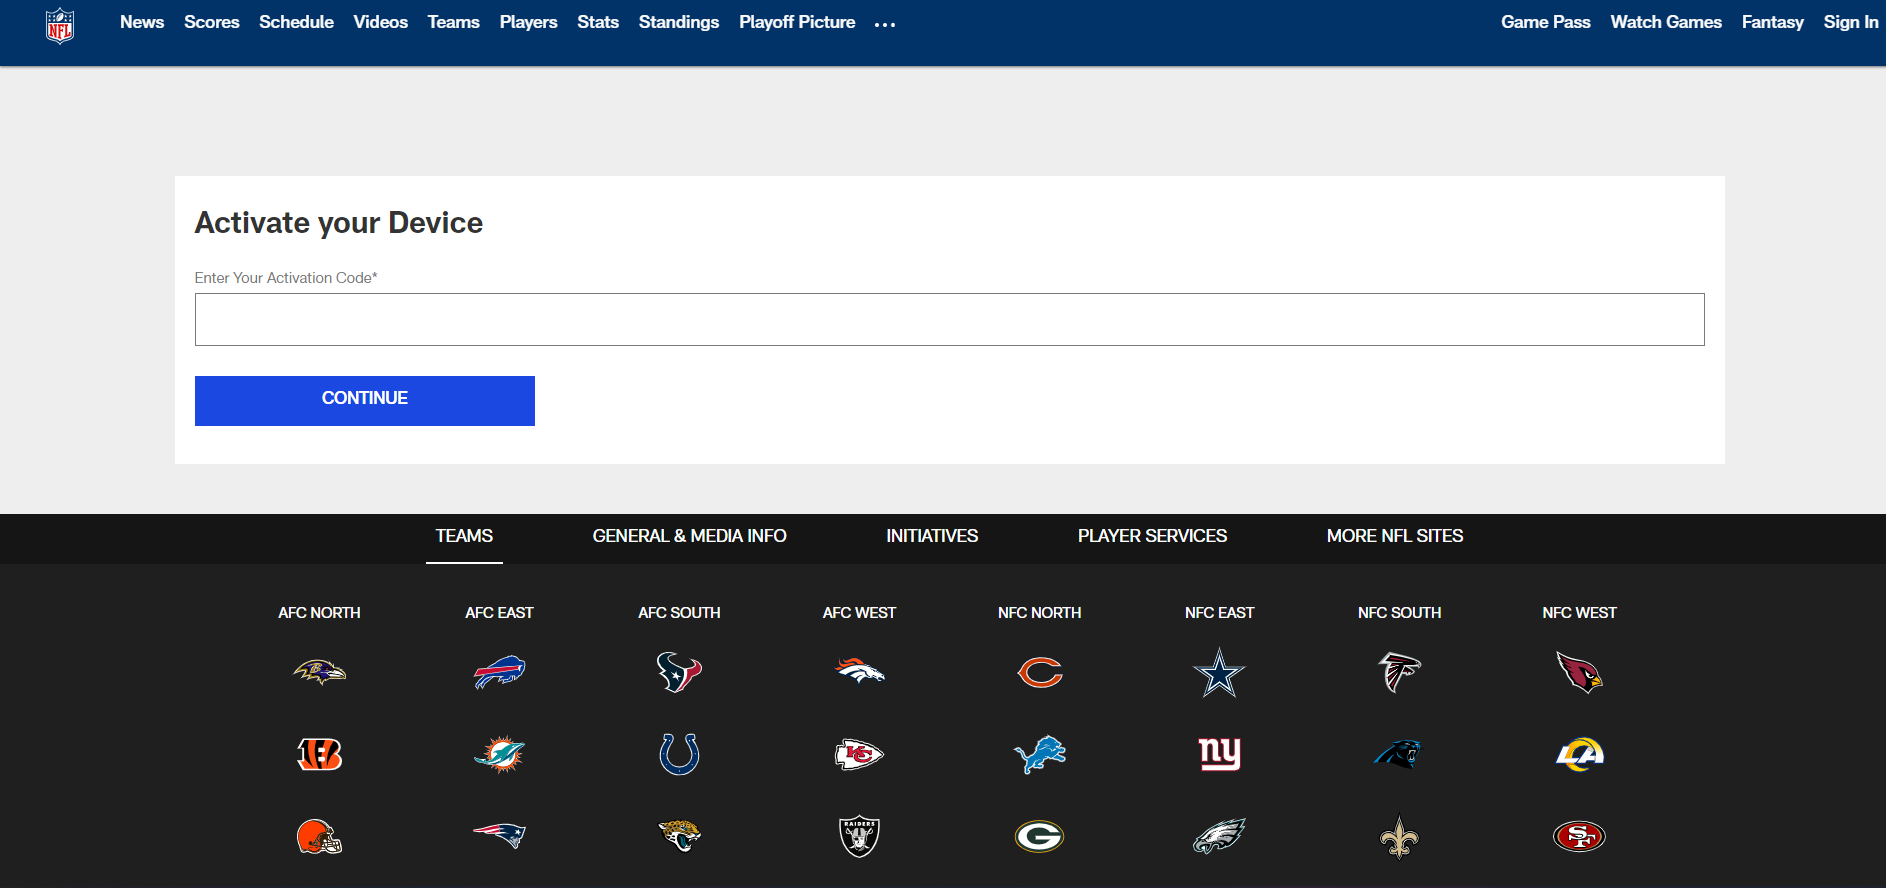Open the Cincinnati Bengals team logo
Image resolution: width=1886 pixels, height=888 pixels.
(x=319, y=754)
